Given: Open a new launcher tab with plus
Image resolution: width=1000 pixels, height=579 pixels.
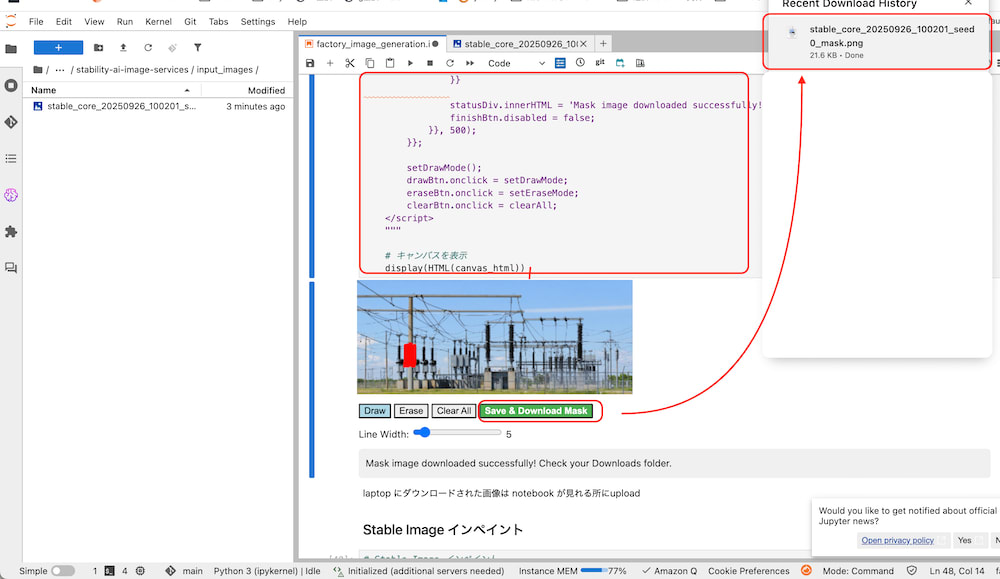Looking at the screenshot, I should pos(603,43).
